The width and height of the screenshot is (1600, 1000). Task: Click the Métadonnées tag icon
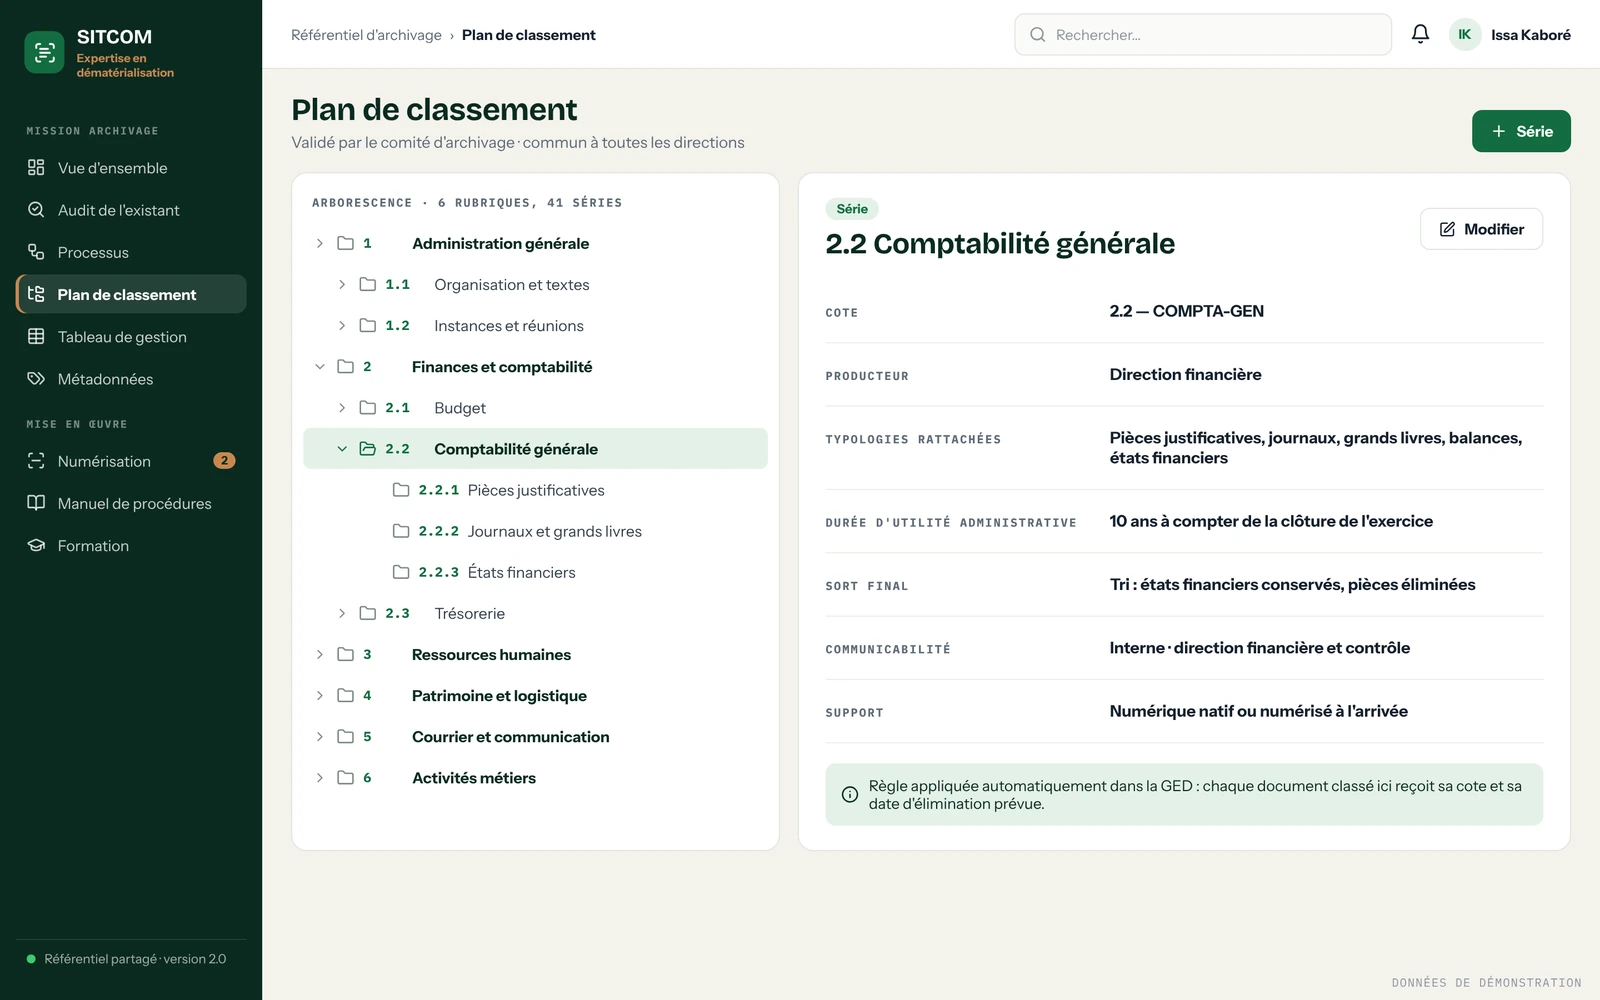tap(36, 379)
